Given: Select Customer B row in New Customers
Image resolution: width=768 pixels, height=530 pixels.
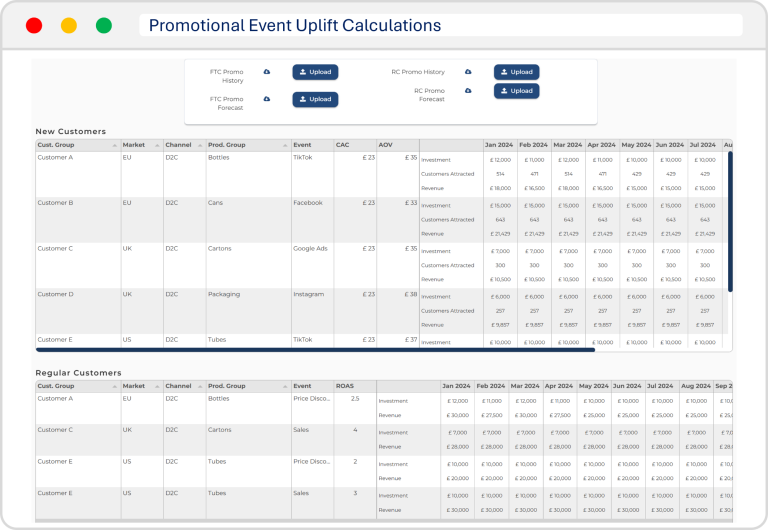Looking at the screenshot, I should tap(56, 203).
